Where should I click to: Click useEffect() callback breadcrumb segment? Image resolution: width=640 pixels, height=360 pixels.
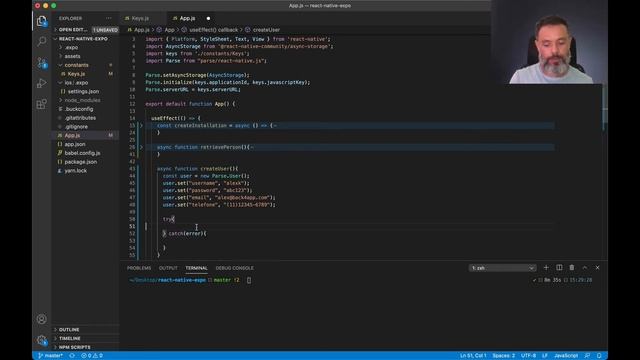coord(213,30)
